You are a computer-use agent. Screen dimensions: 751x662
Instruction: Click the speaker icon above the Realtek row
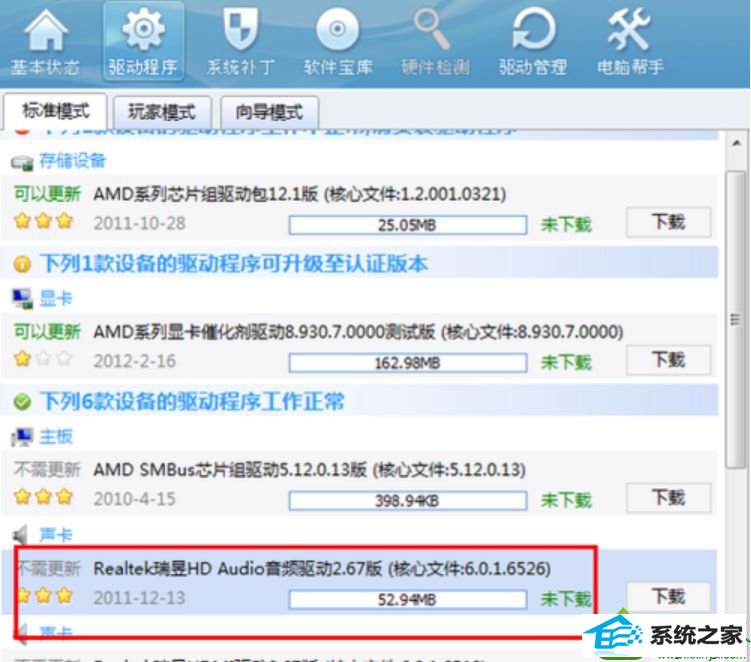click(20, 535)
